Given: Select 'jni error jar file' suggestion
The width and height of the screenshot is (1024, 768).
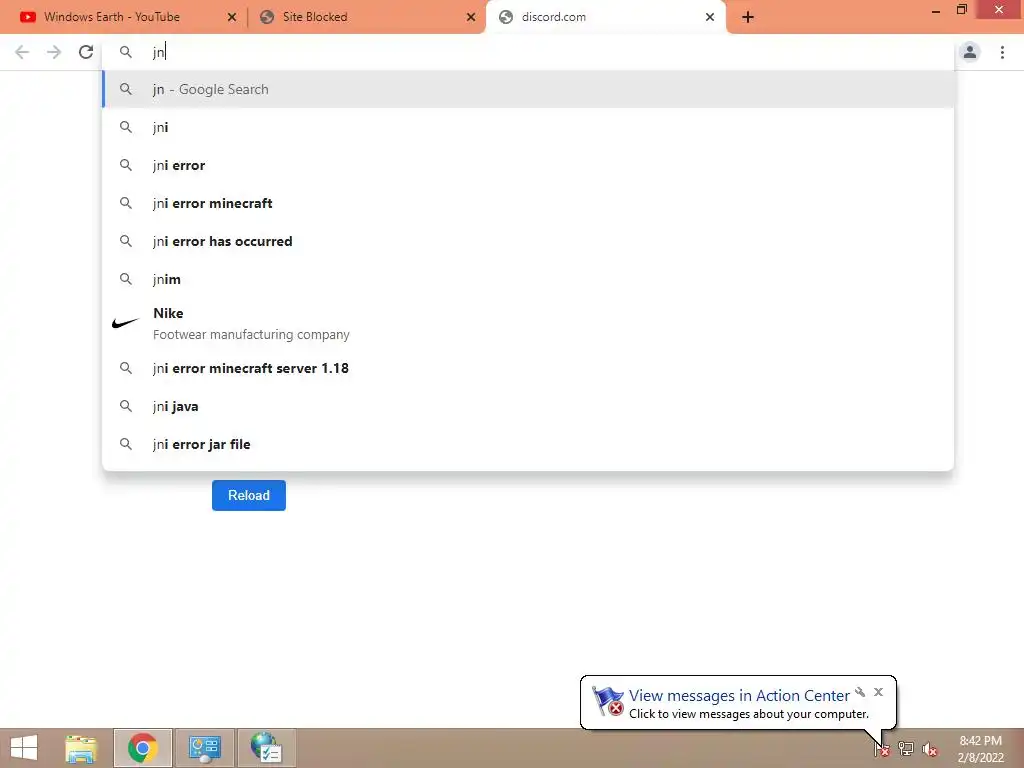Looking at the screenshot, I should pos(528,444).
